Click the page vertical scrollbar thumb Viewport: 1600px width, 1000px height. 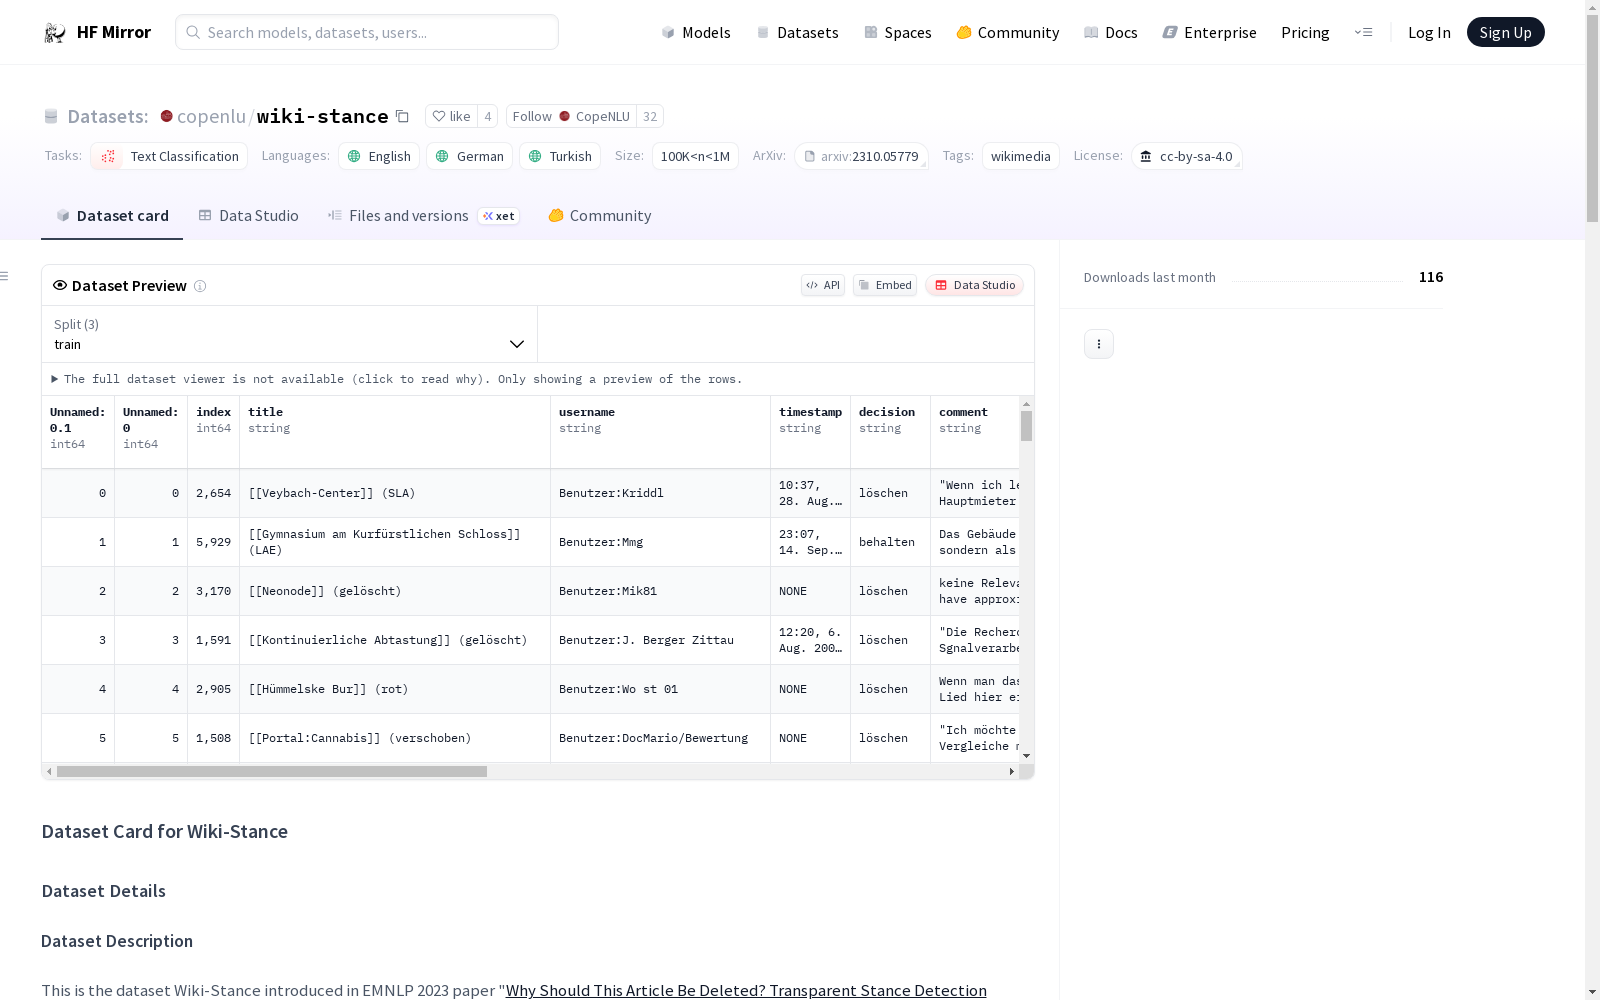pos(1592,117)
